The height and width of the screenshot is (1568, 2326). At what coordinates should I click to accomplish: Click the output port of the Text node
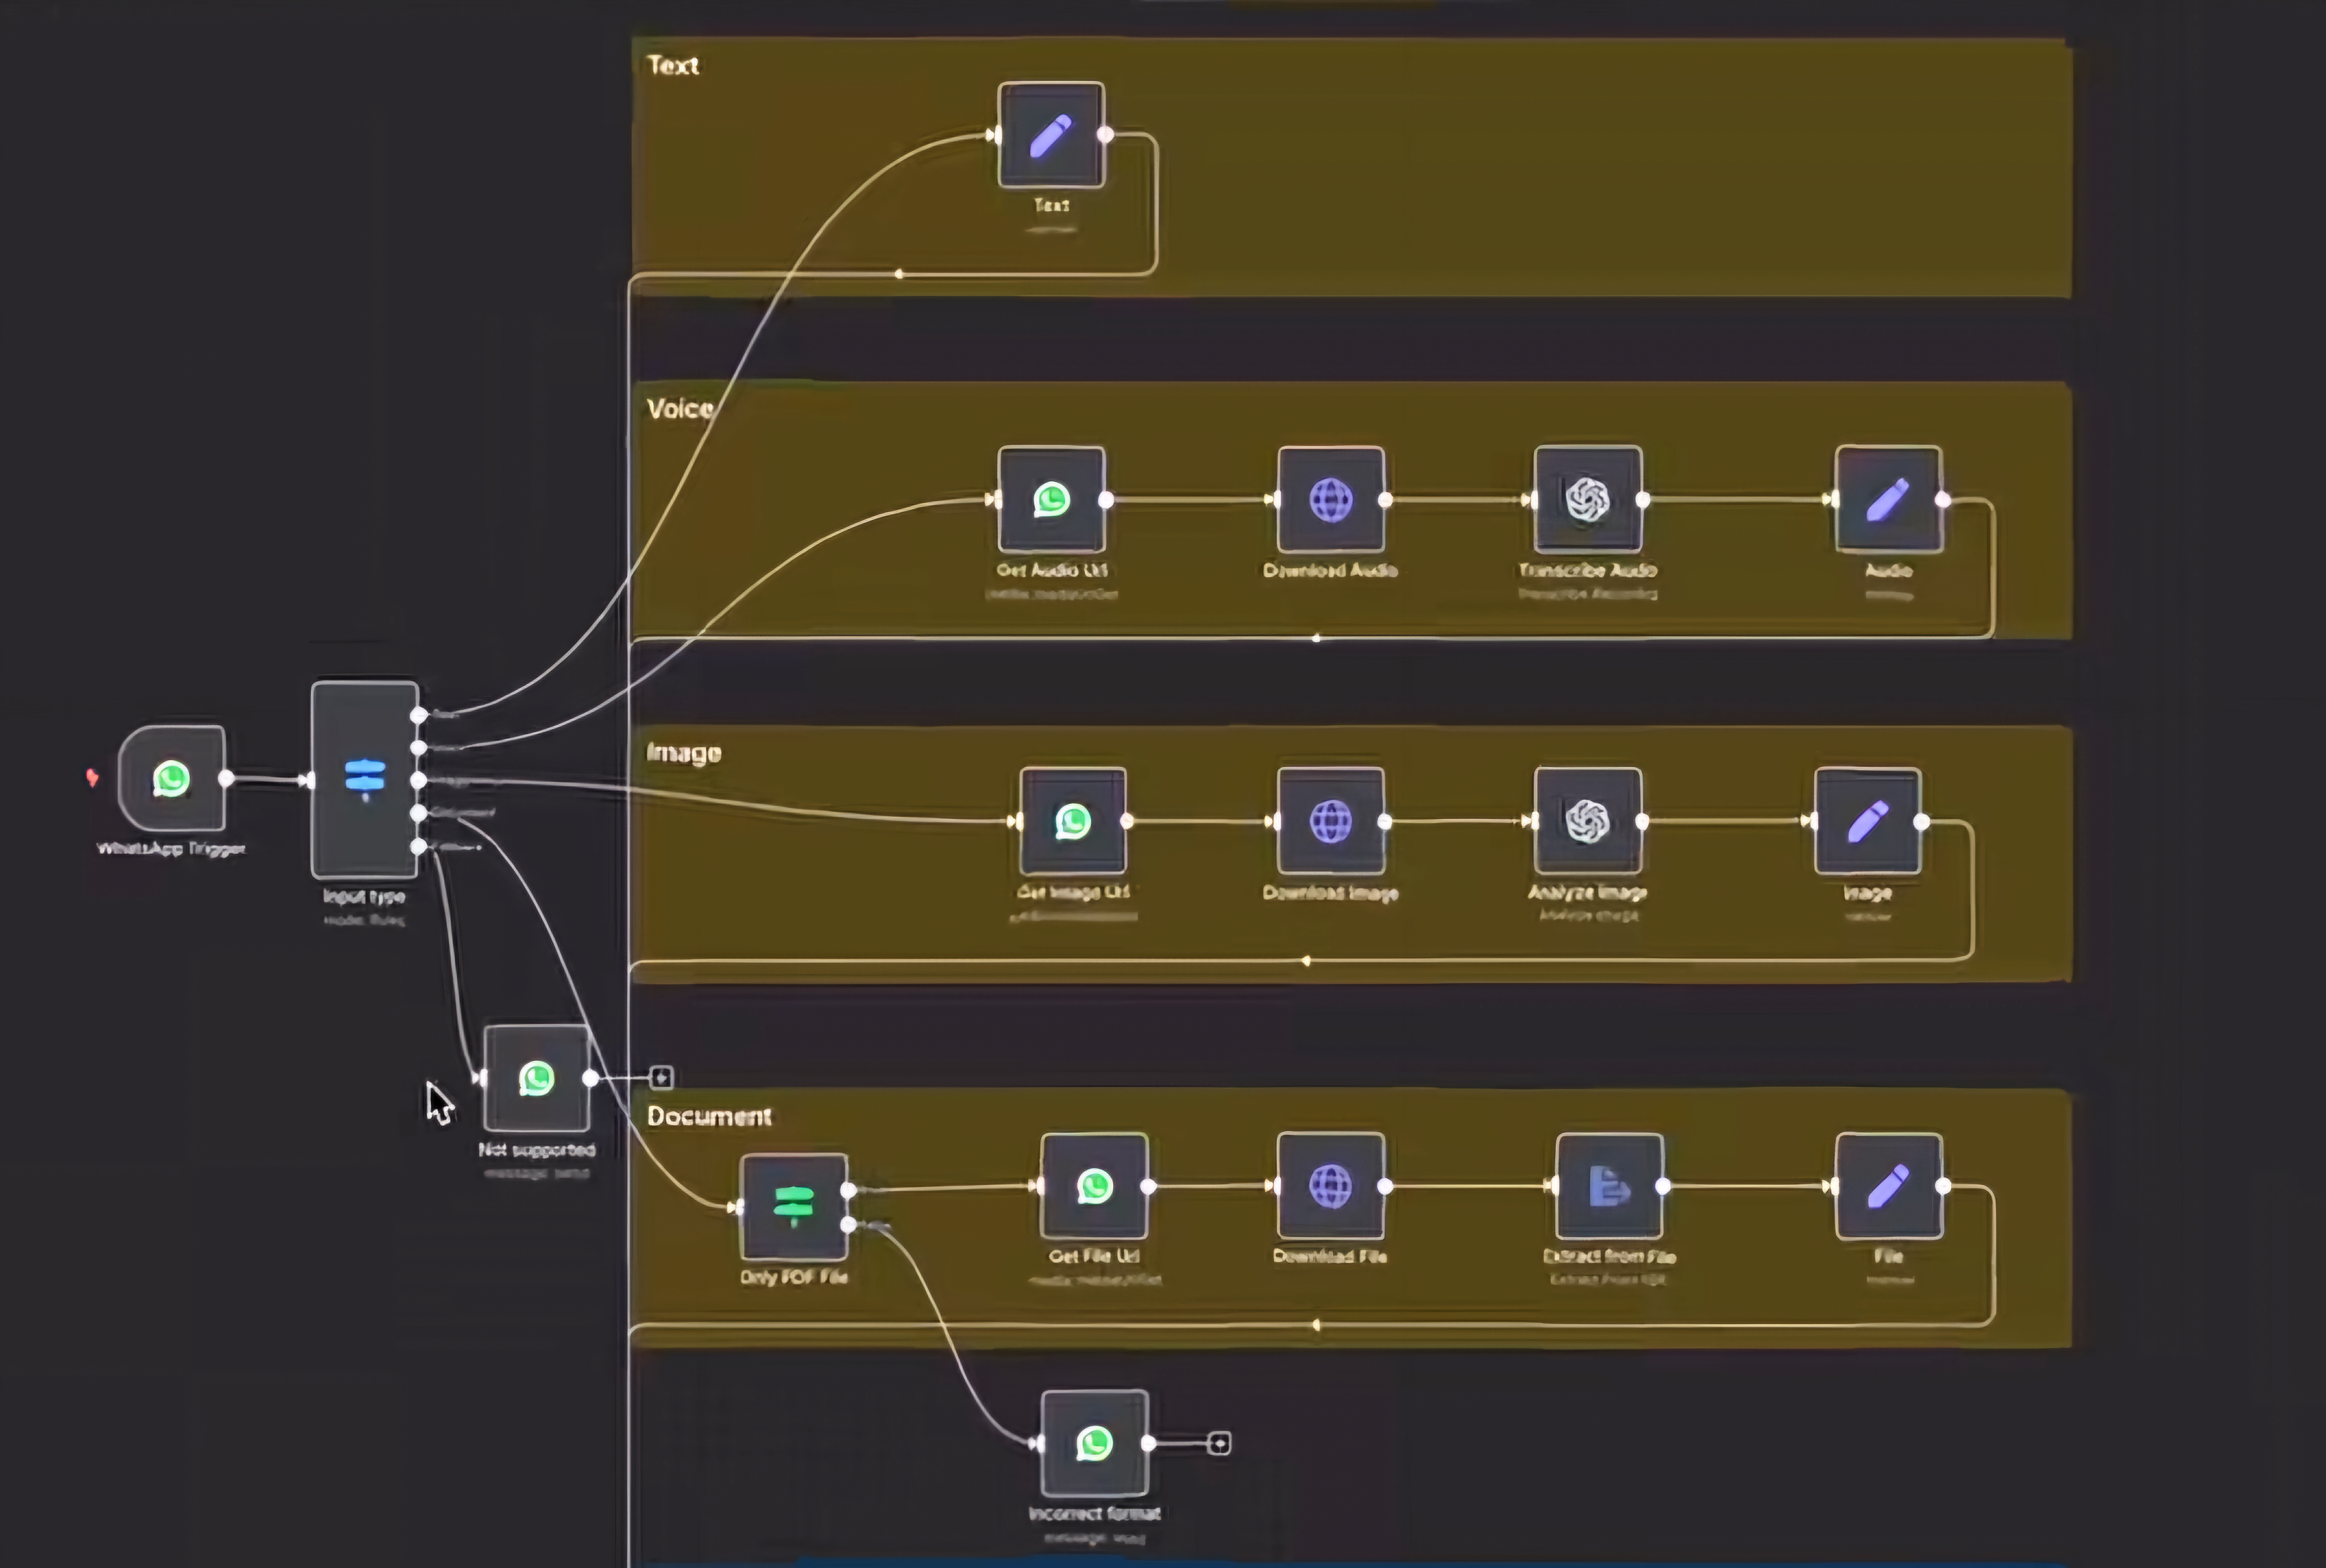[1105, 135]
